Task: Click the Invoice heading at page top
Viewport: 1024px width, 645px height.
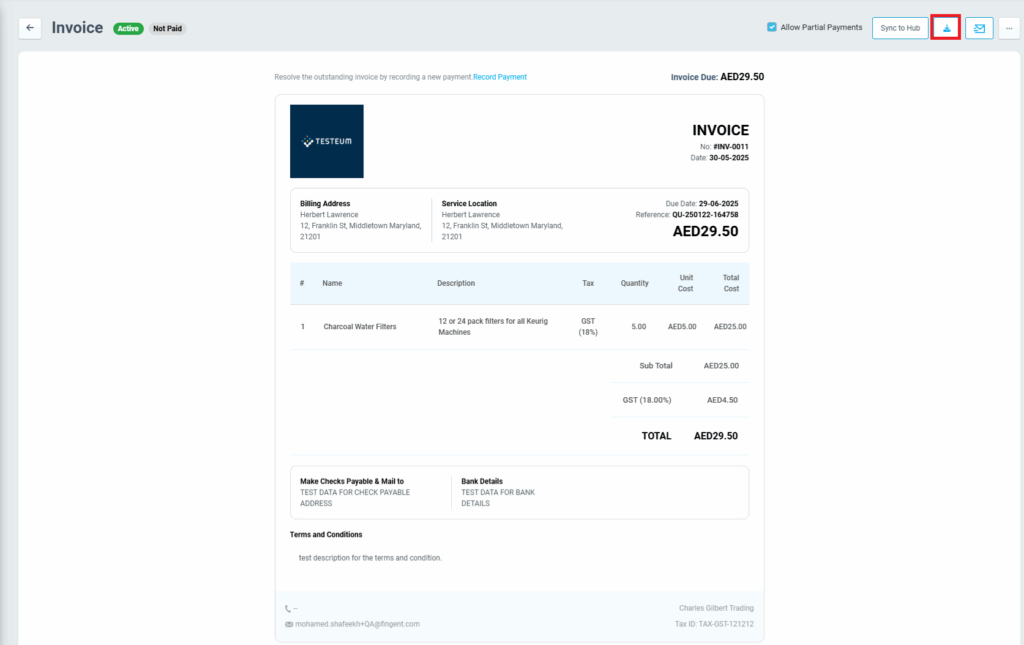Action: (x=77, y=28)
